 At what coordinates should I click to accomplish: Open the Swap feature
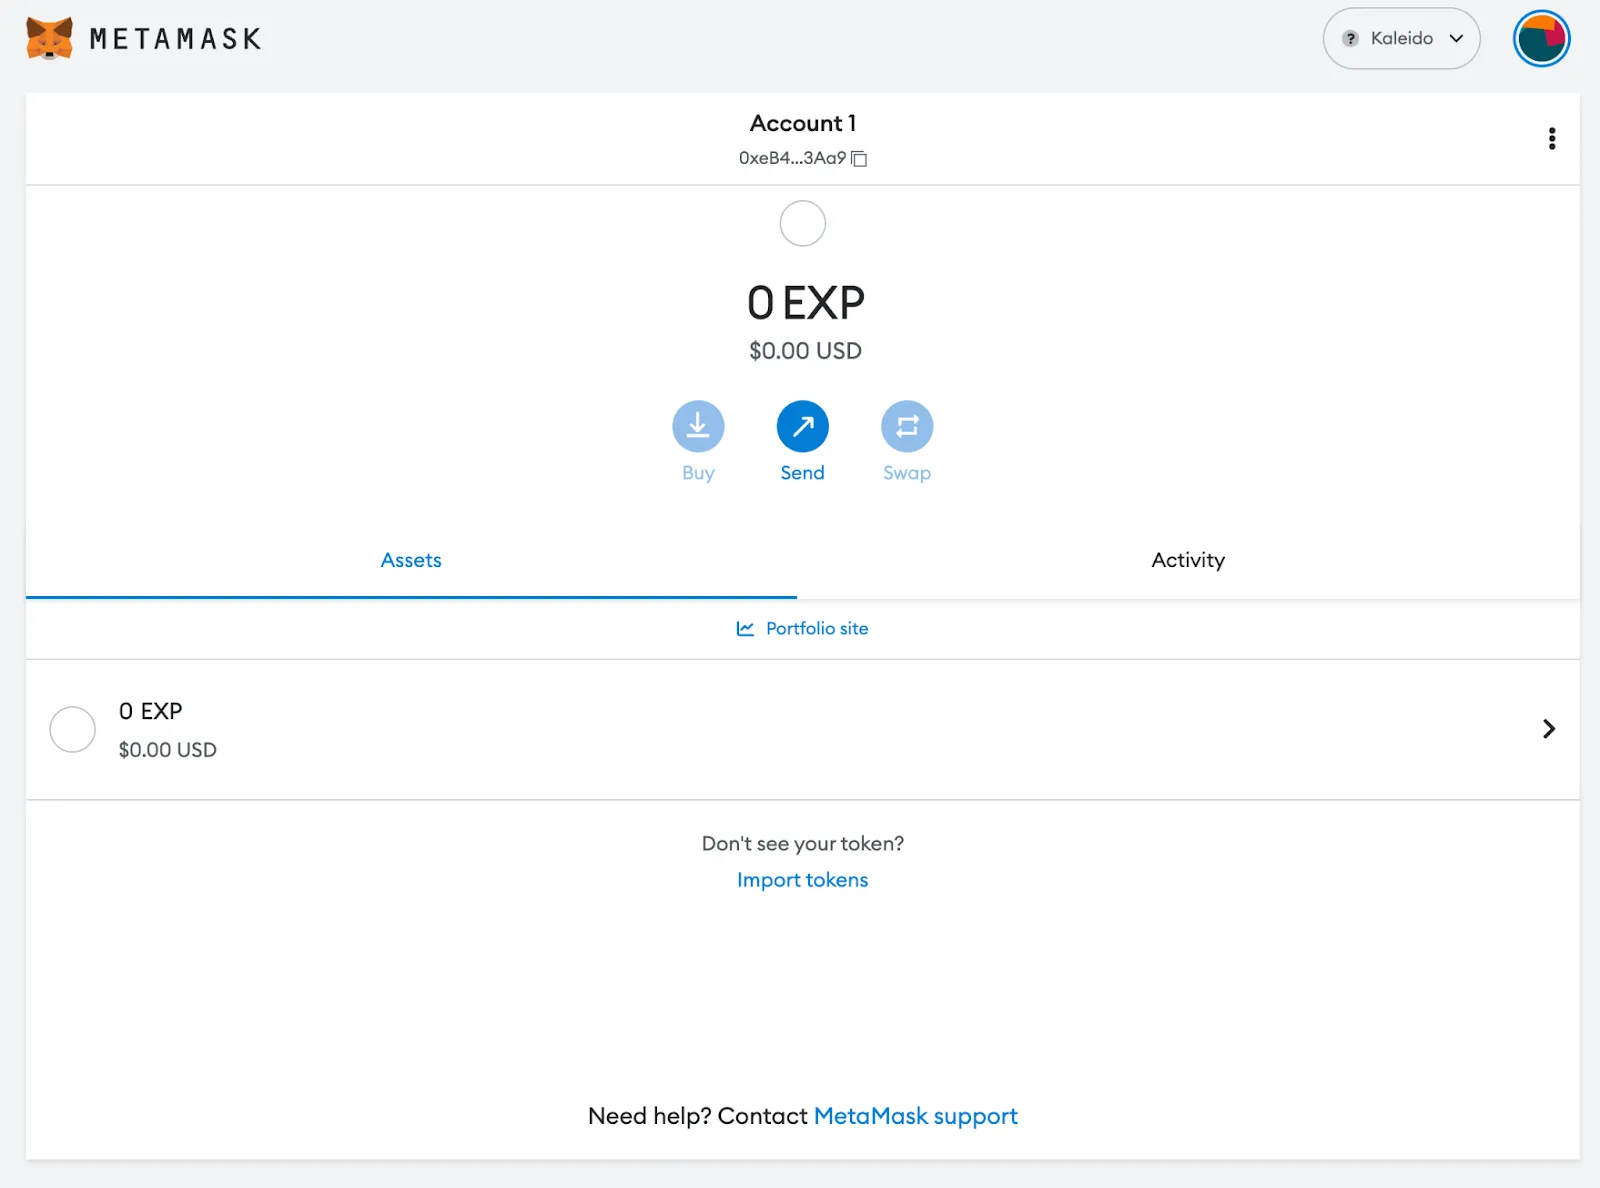tap(906, 426)
